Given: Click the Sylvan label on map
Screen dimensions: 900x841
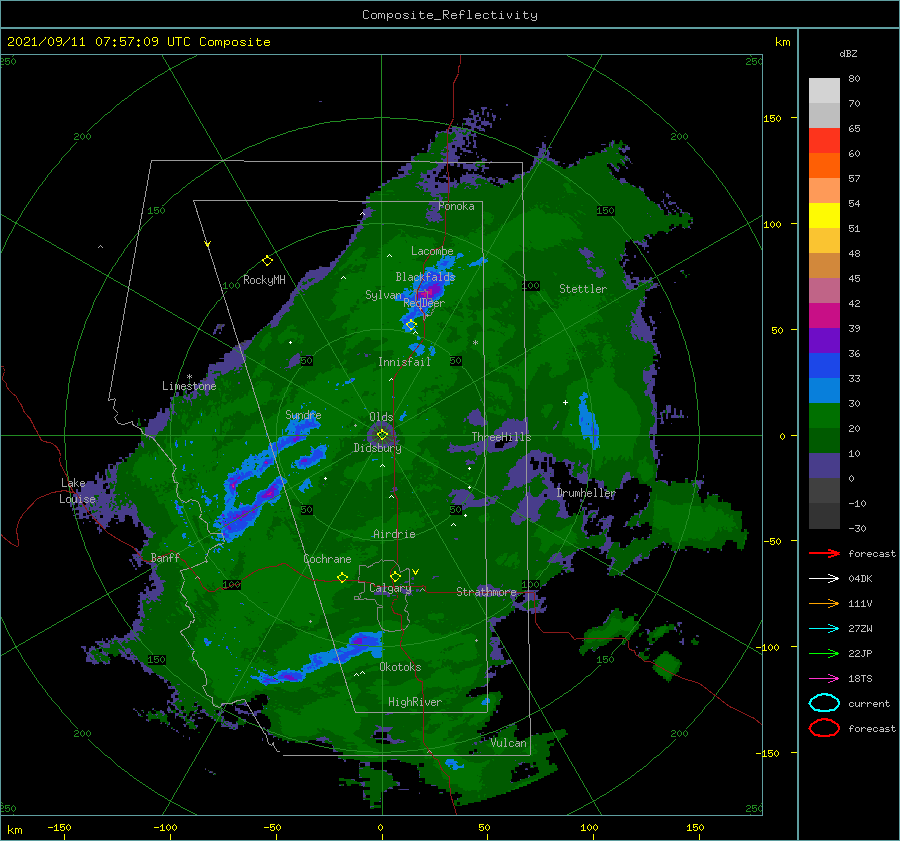Looking at the screenshot, I should [x=383, y=295].
